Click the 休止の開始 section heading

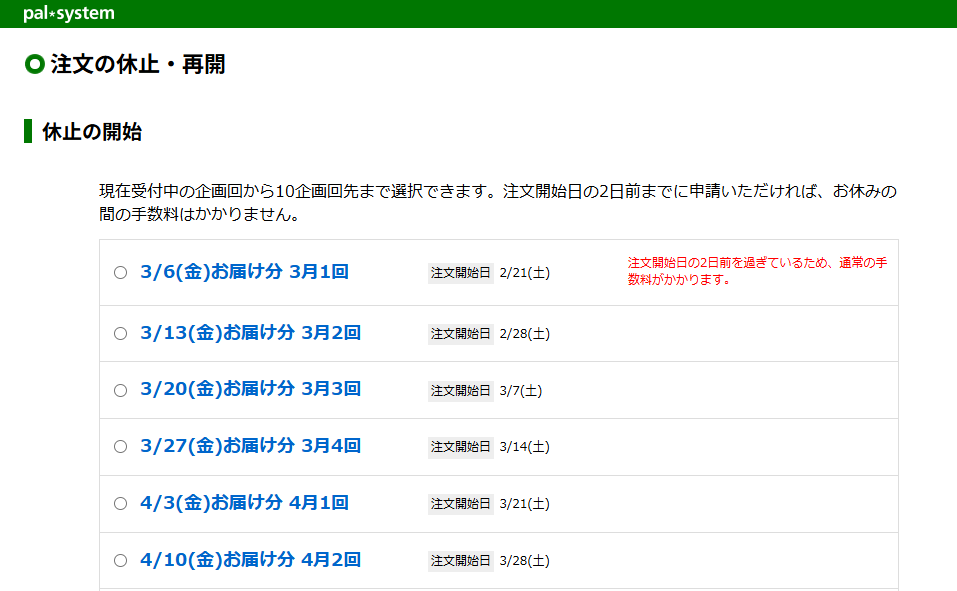pyautogui.click(x=92, y=132)
